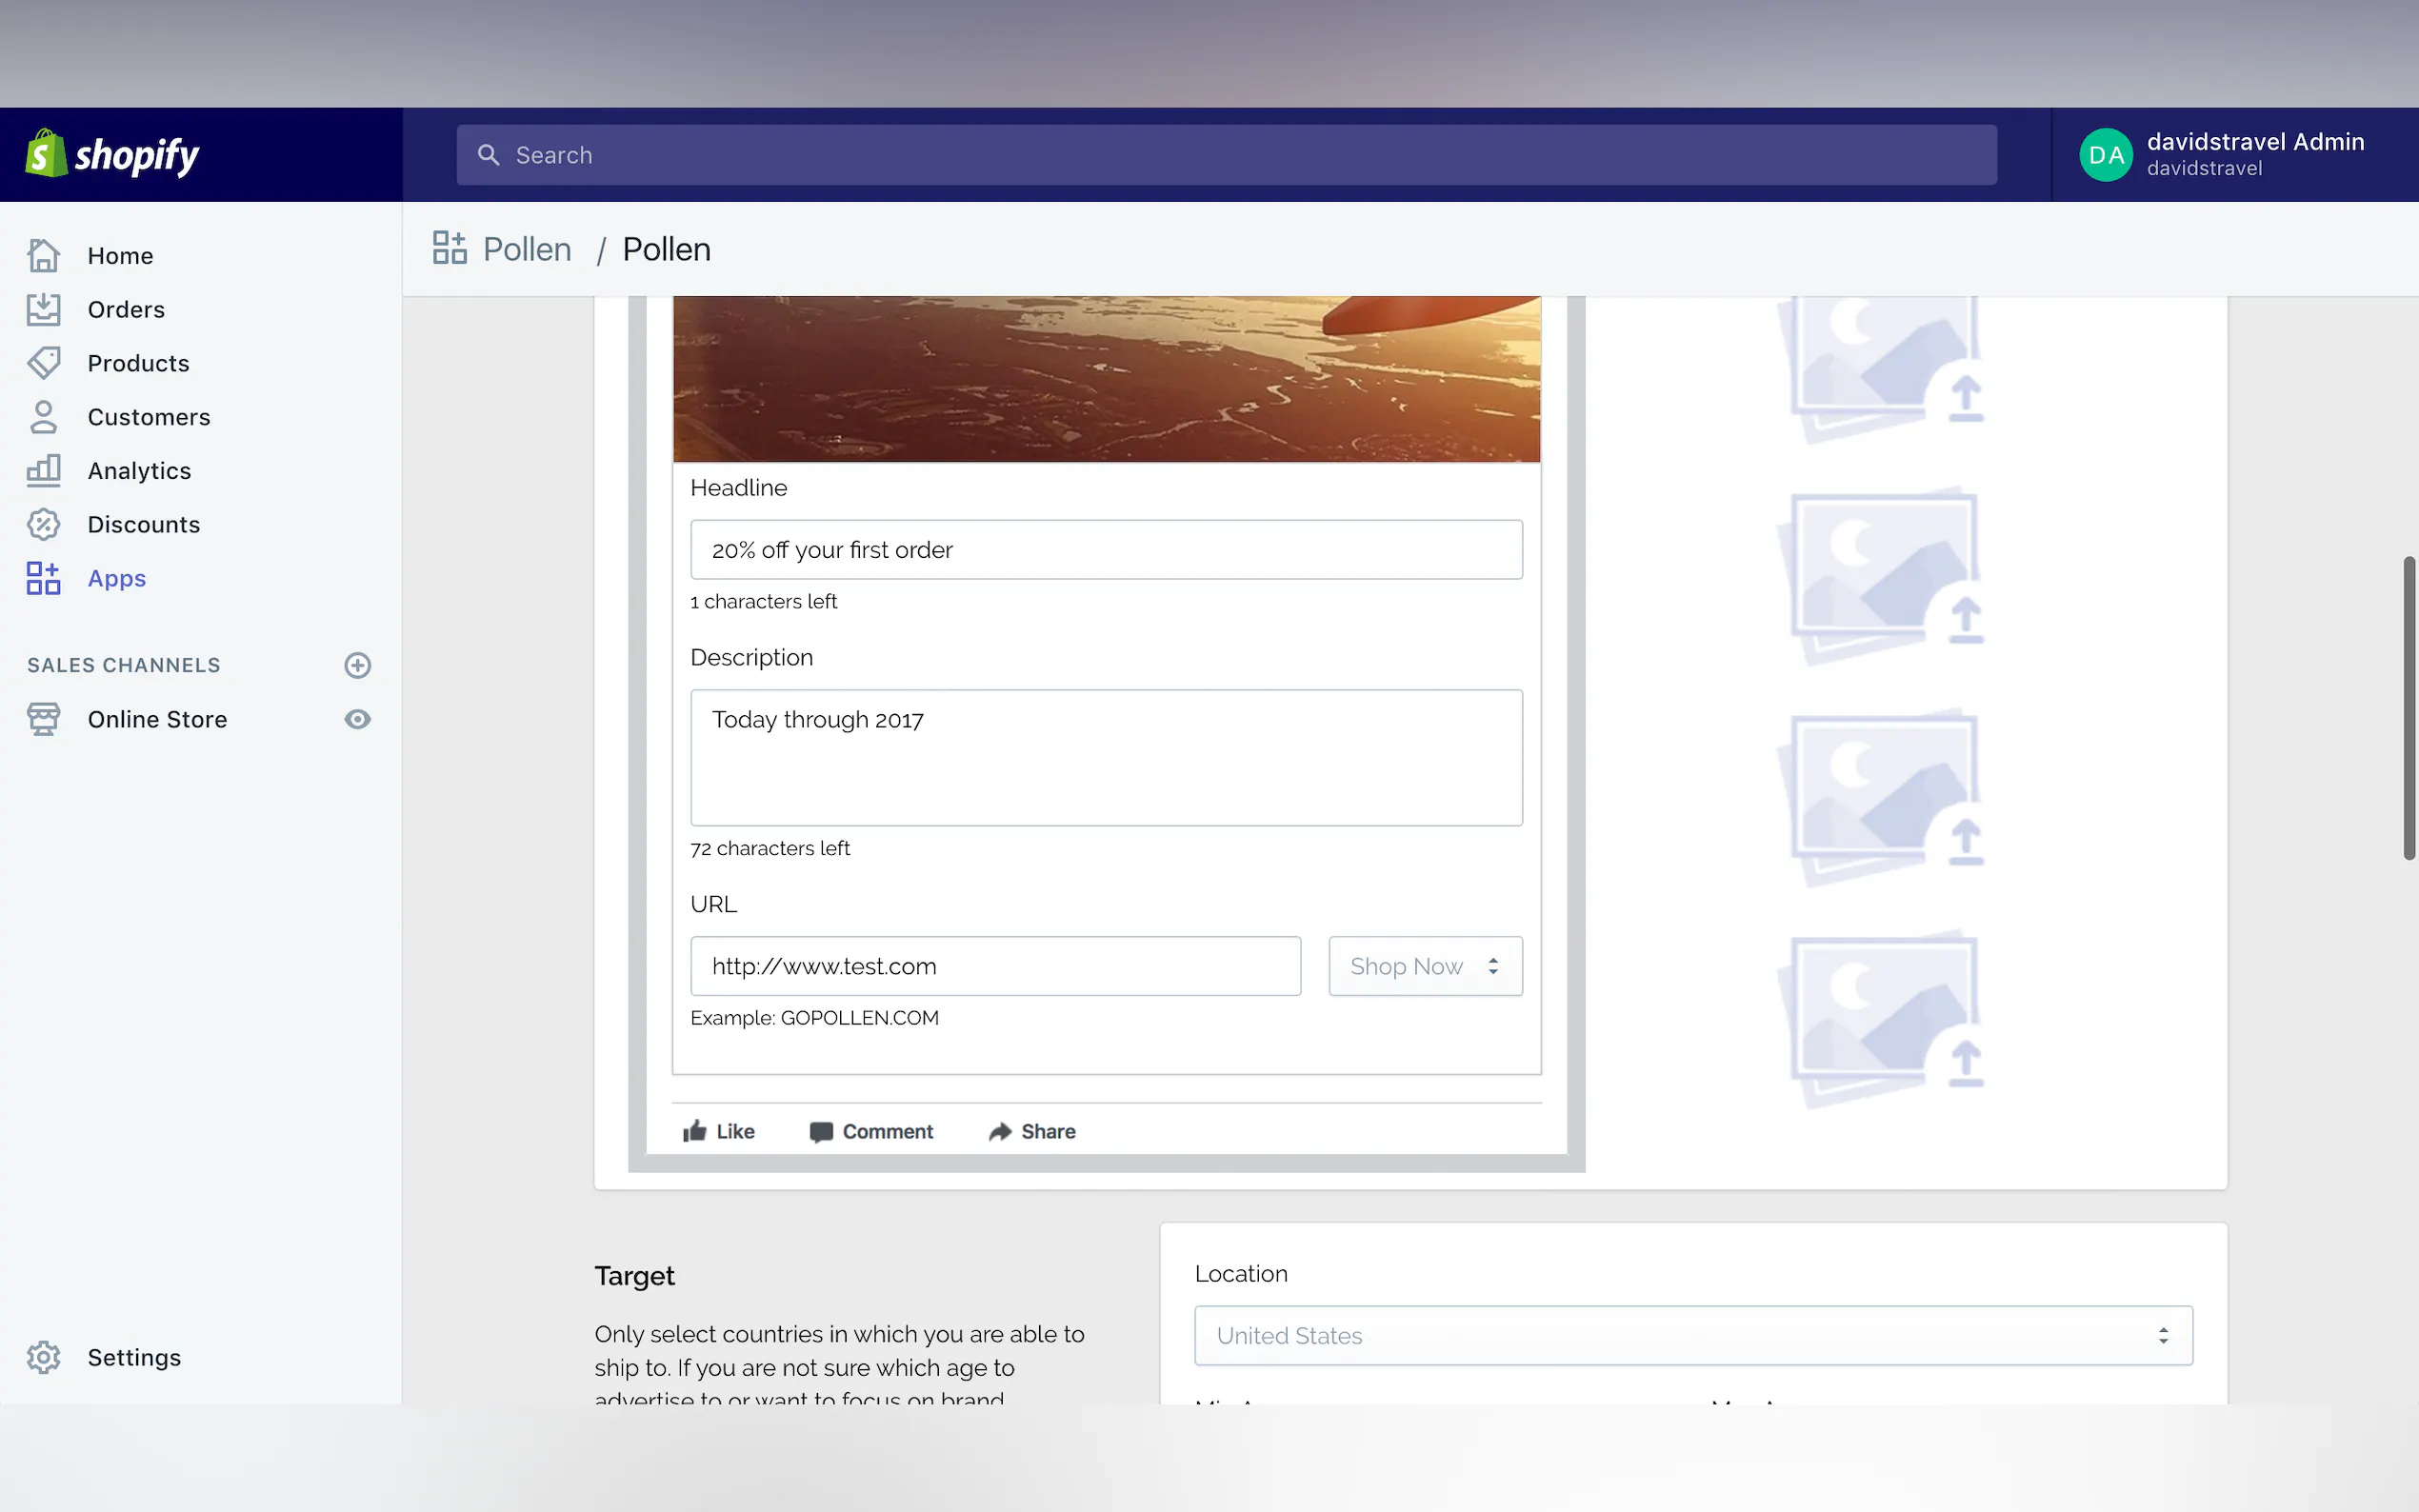
Task: Click the bottom image upload placeholder
Action: pos(1882,1019)
